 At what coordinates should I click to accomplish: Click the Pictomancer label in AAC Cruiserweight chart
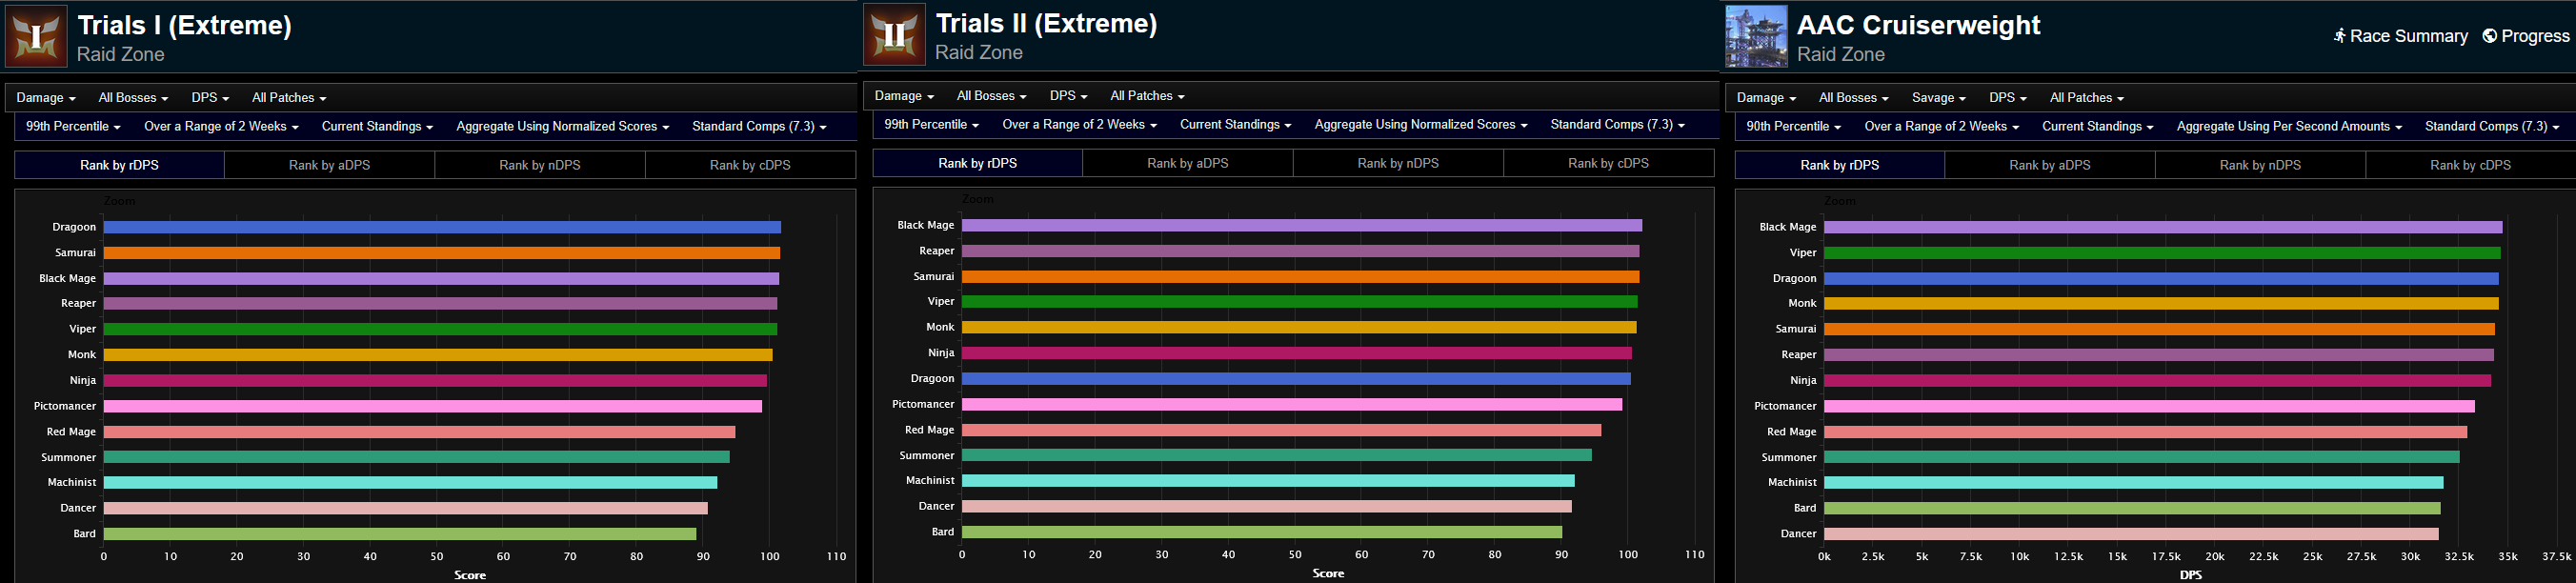1784,406
